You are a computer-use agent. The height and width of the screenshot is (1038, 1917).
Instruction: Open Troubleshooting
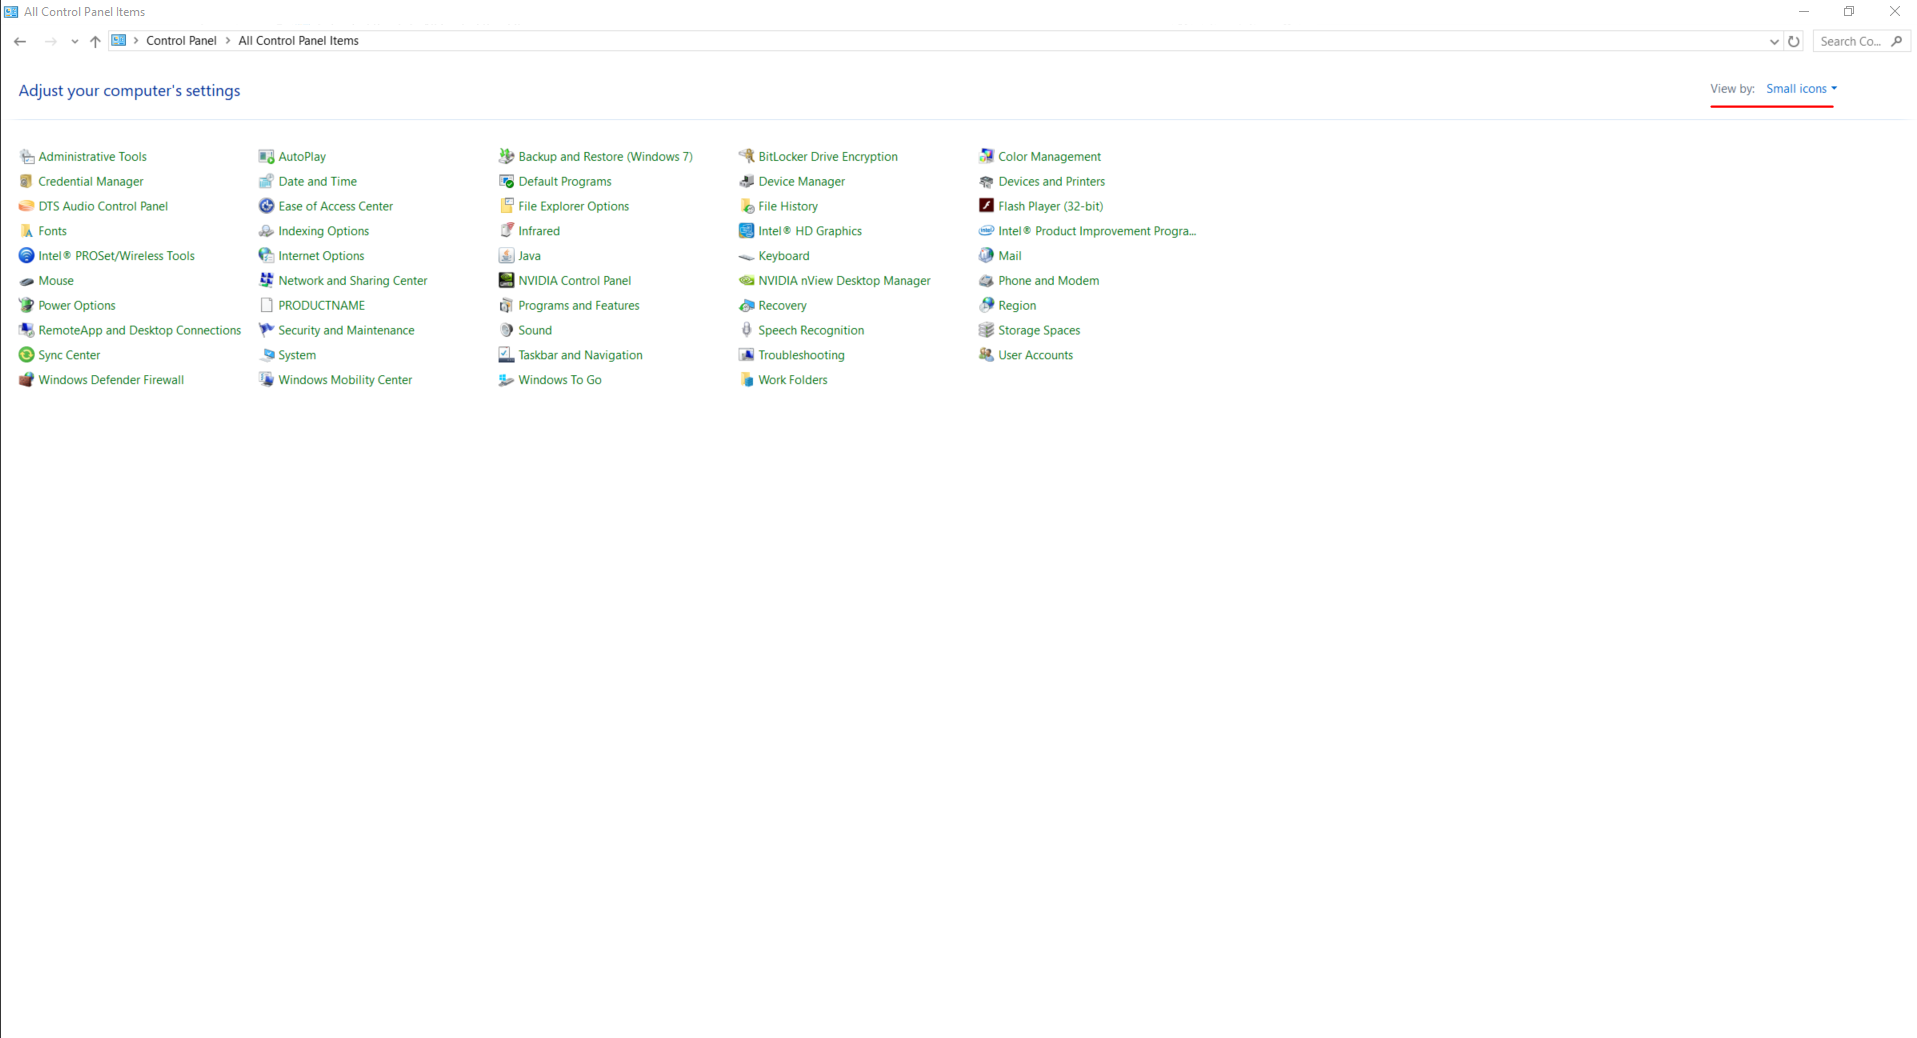[x=801, y=355]
